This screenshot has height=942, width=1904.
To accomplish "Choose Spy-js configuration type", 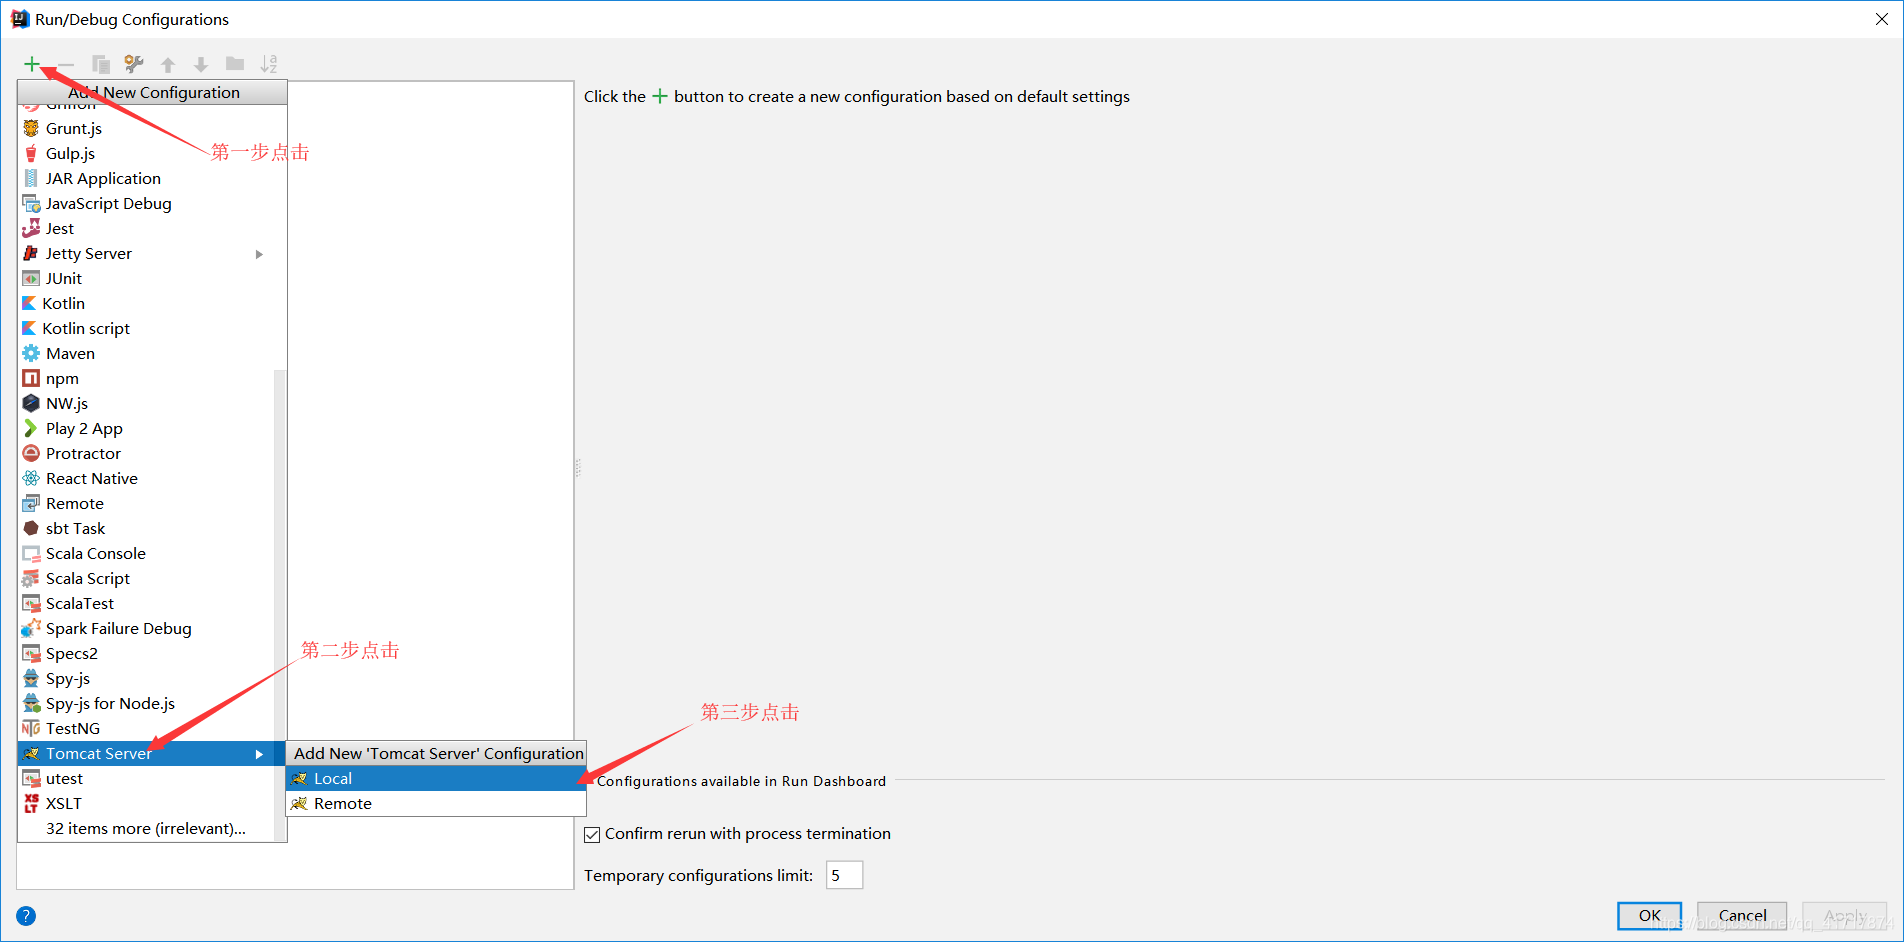I will (x=145, y=678).
